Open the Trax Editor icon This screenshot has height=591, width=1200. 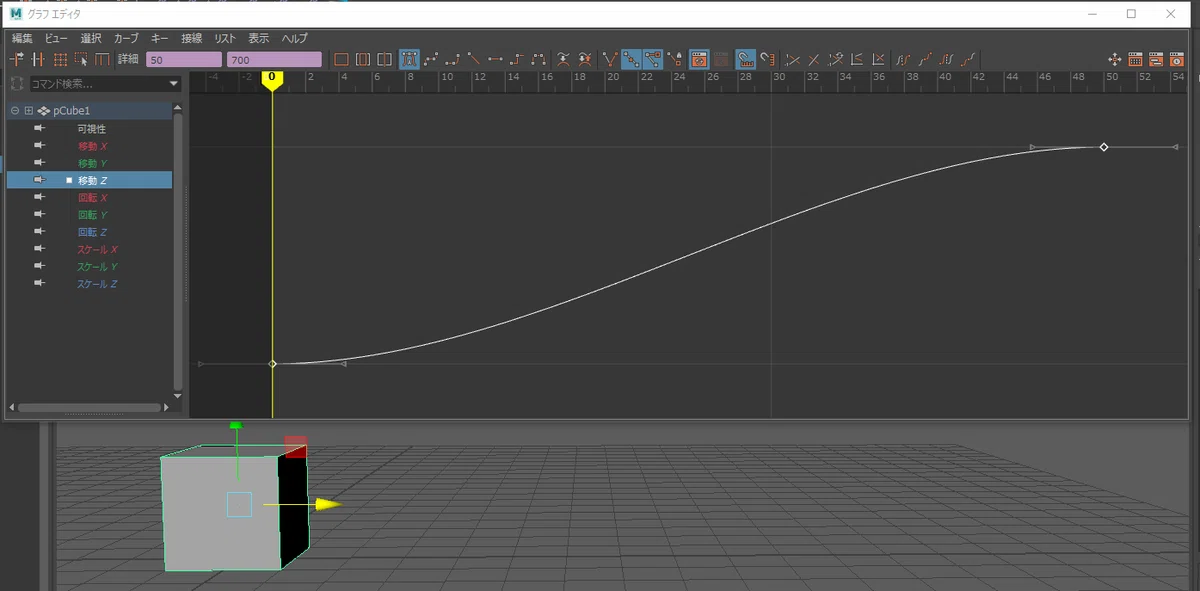click(x=1155, y=59)
